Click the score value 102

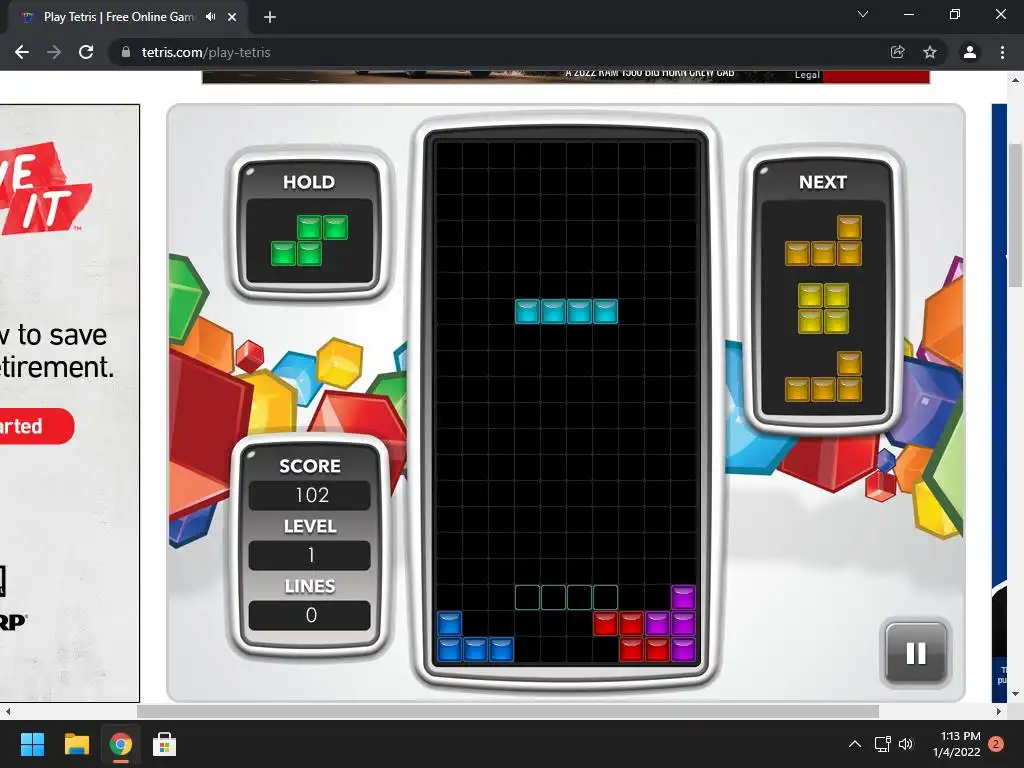tap(312, 495)
